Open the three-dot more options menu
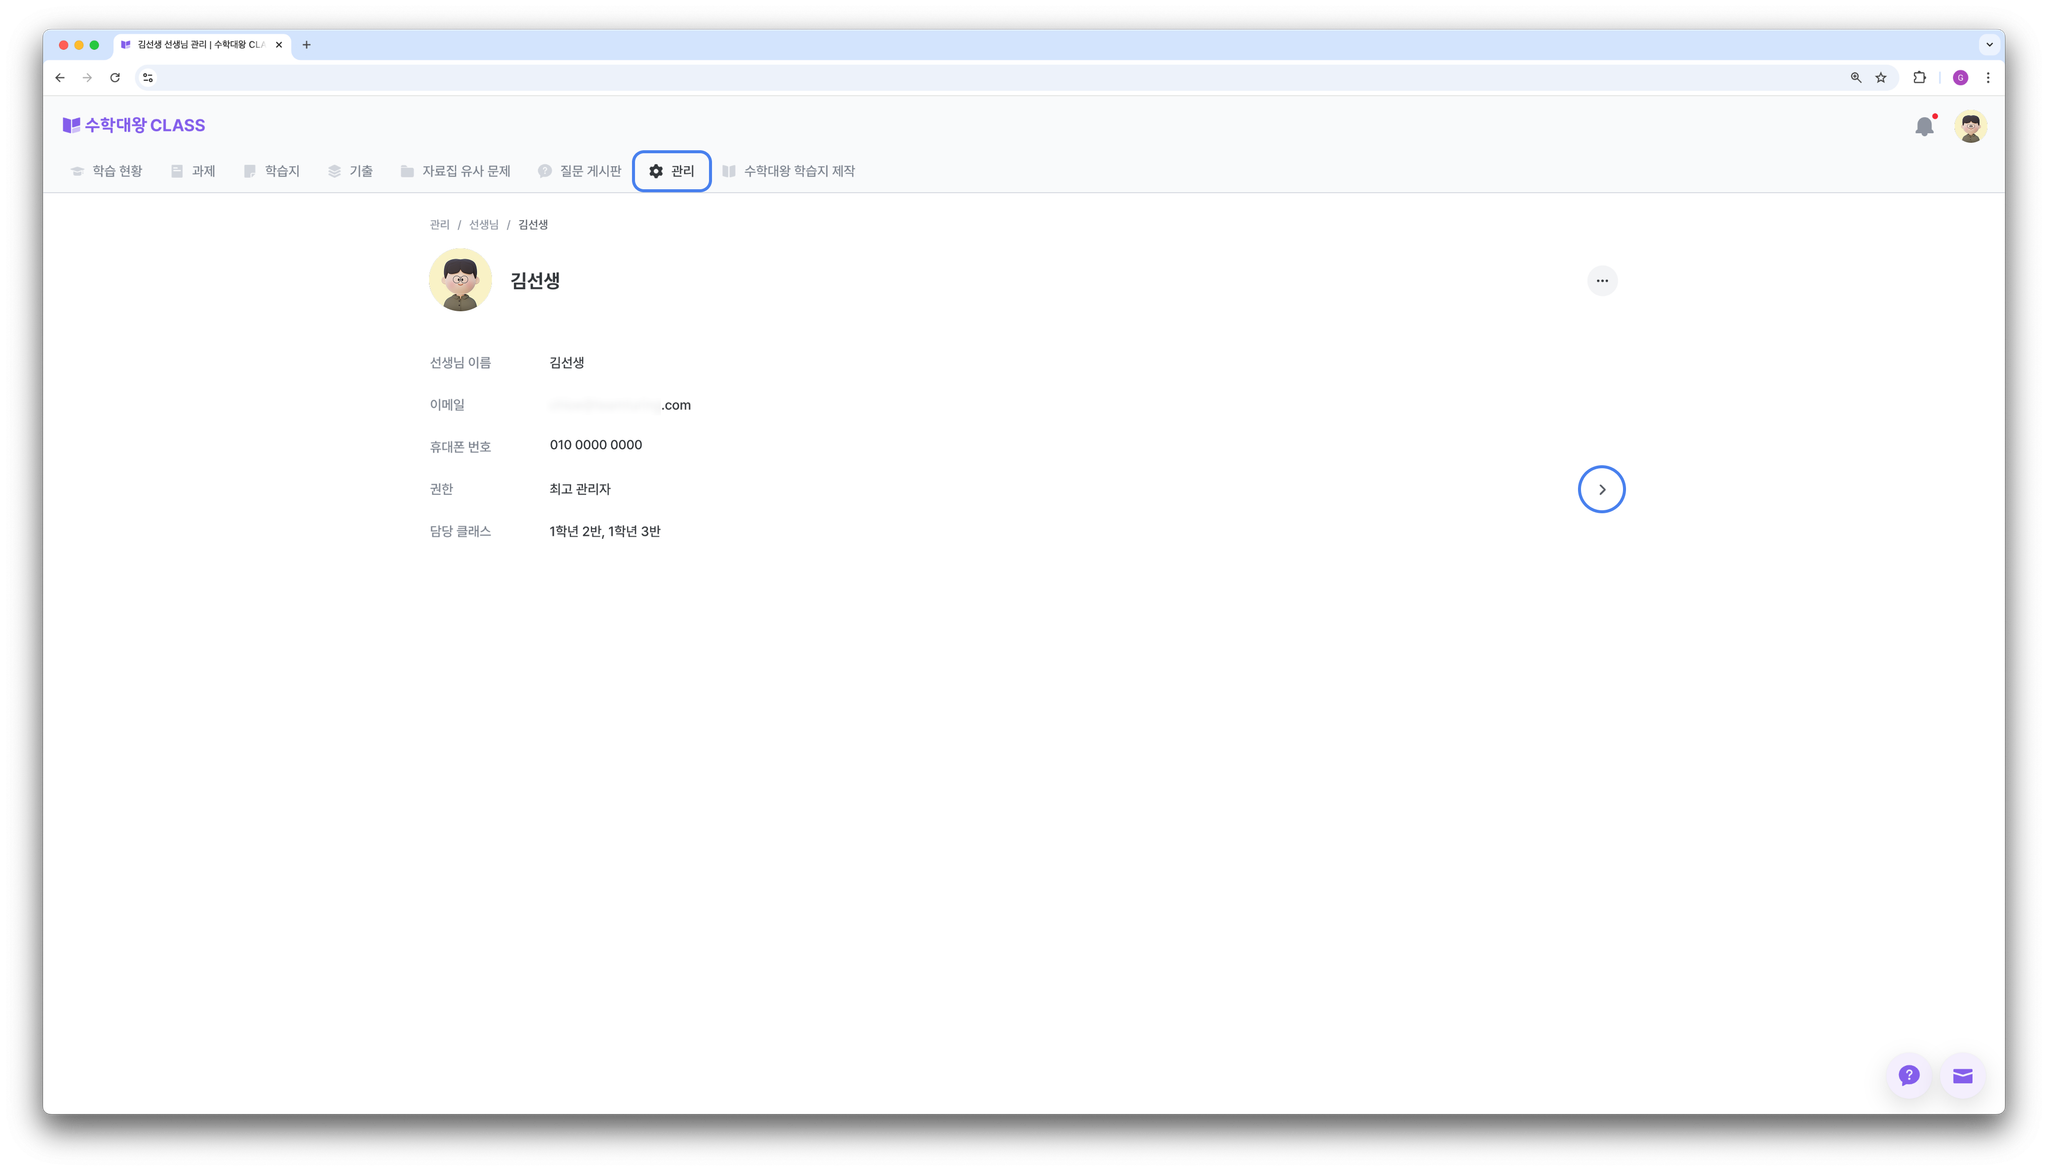Screen dimensions: 2048x1171 coord(1602,281)
